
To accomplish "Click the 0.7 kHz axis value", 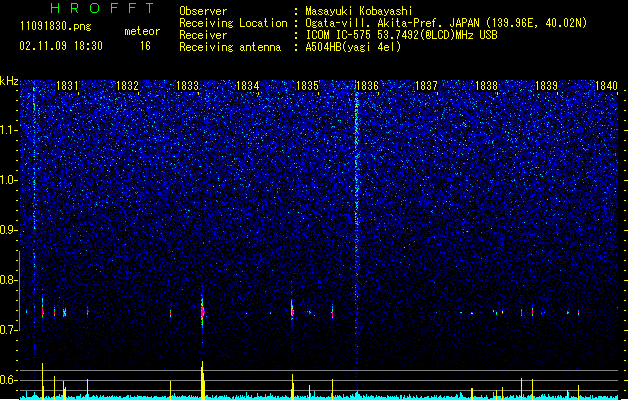I will point(9,330).
